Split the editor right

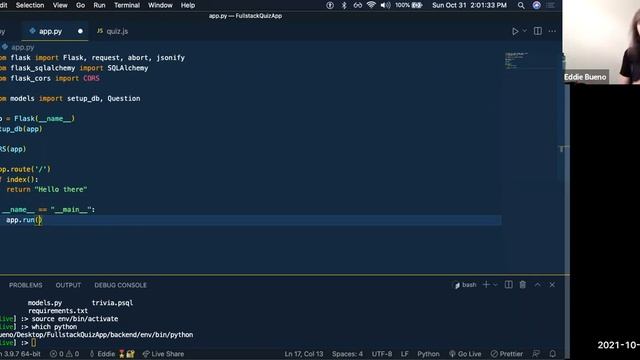[x=538, y=31]
